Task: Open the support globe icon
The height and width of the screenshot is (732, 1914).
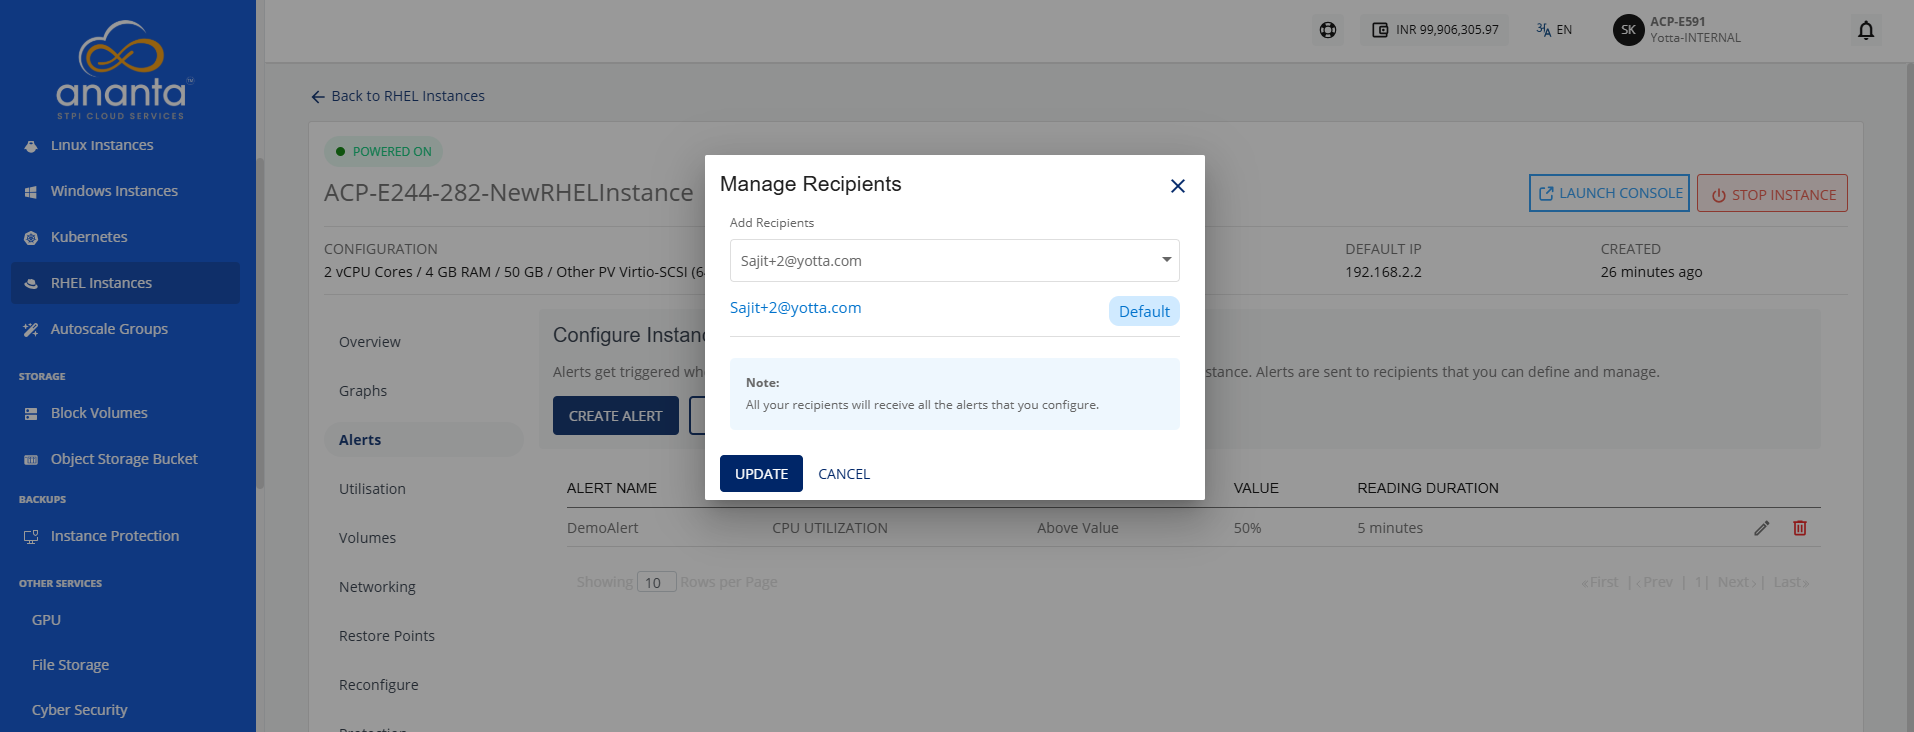Action: pos(1327,30)
